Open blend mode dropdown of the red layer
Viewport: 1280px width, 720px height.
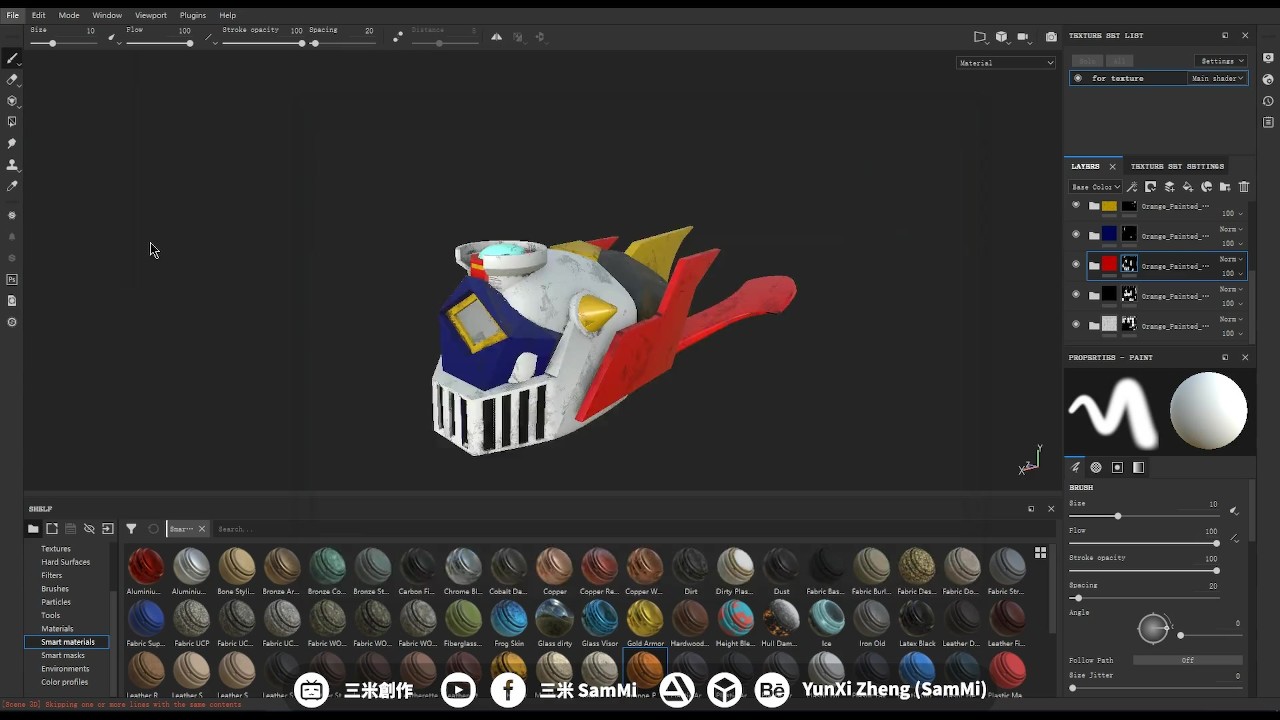(x=1232, y=259)
